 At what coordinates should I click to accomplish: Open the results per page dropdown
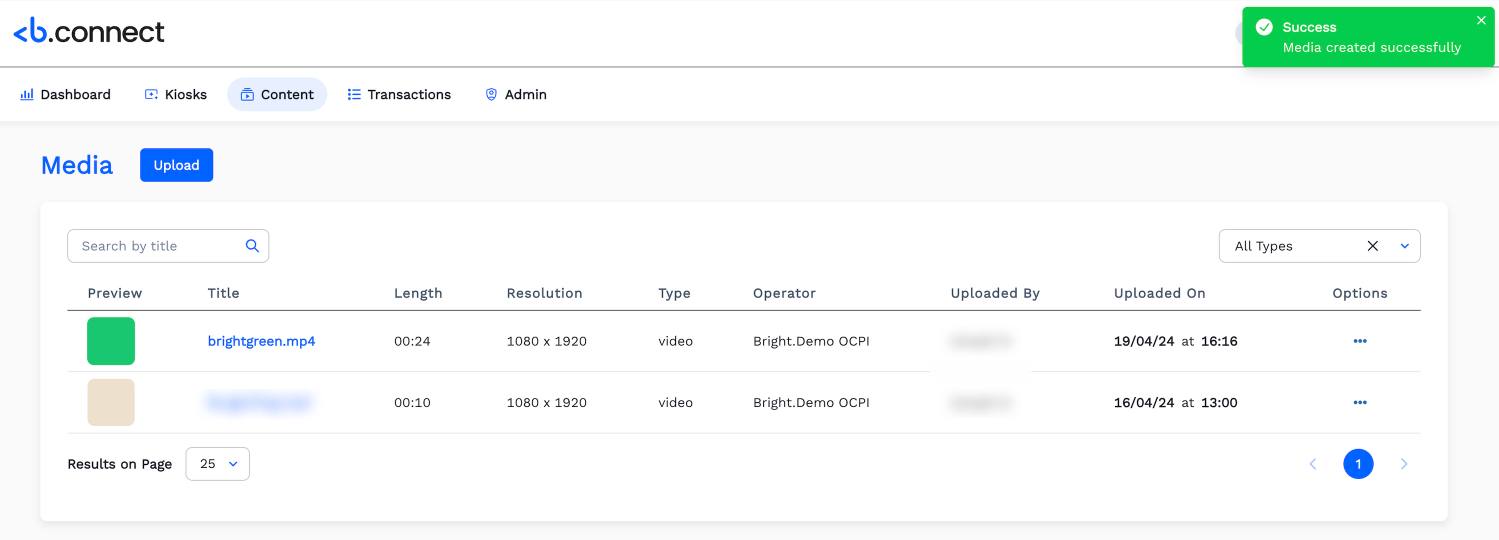point(218,464)
